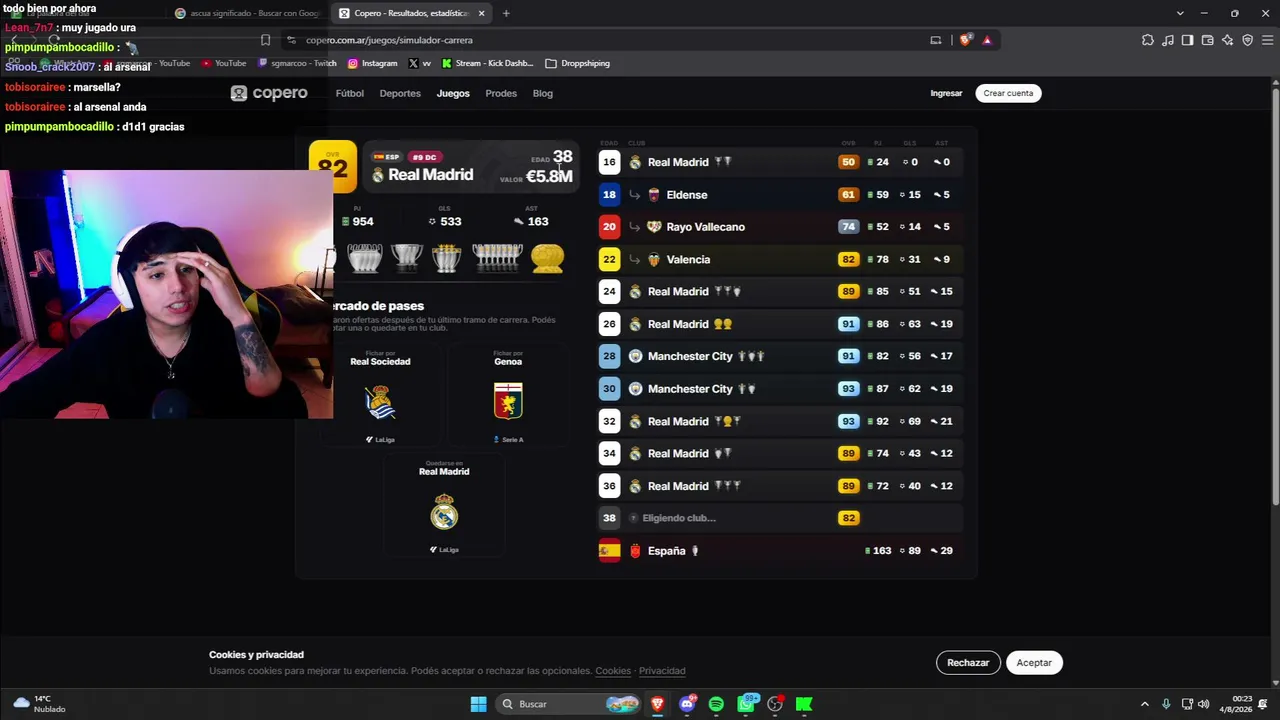Open Brave from the taskbar
The width and height of the screenshot is (1280, 720).
point(657,704)
